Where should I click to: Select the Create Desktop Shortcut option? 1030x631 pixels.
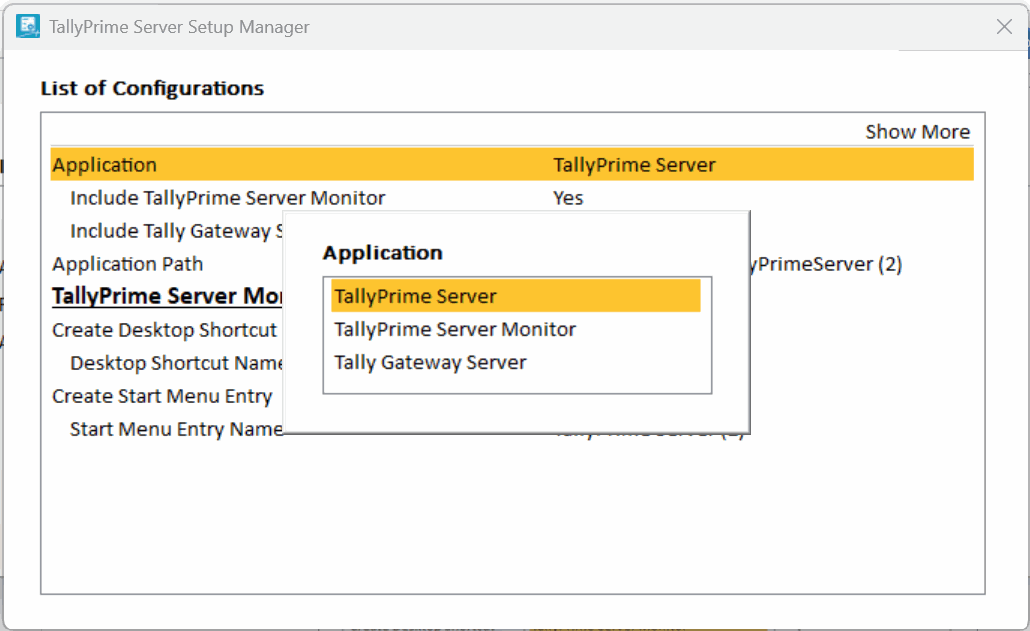point(164,330)
